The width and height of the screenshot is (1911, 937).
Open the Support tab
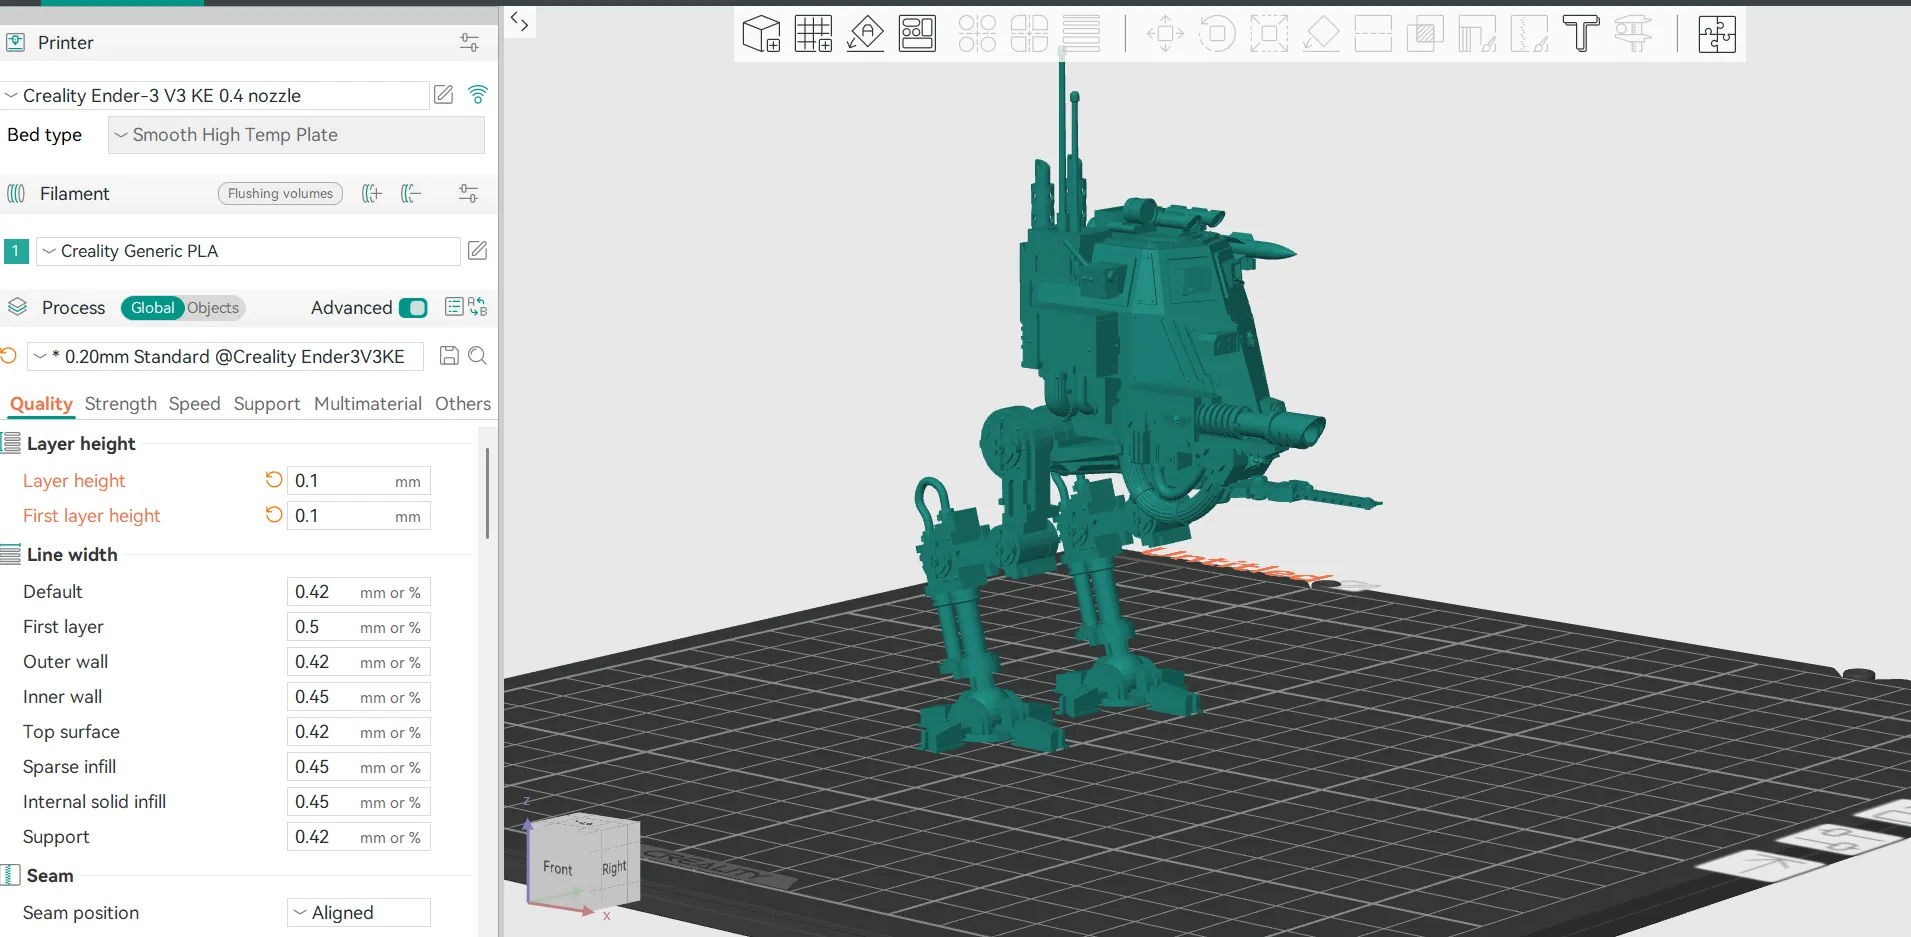click(x=267, y=404)
